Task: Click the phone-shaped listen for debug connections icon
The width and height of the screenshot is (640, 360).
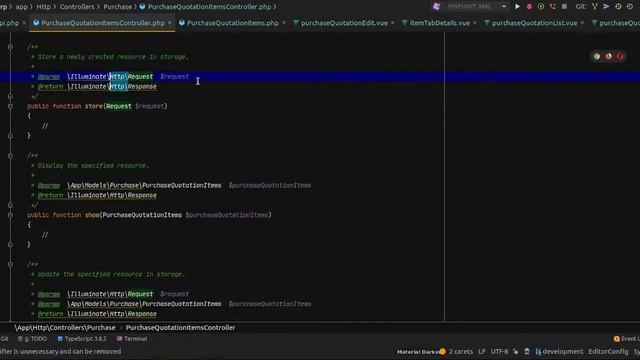Action: 553,7
